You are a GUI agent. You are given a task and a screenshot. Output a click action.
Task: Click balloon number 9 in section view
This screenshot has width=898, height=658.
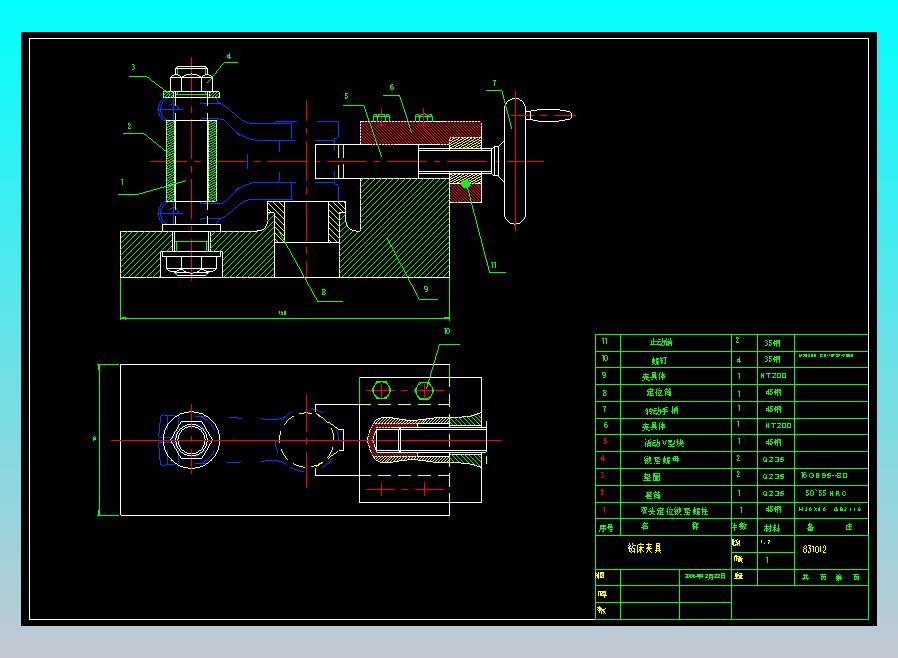pyautogui.click(x=425, y=290)
